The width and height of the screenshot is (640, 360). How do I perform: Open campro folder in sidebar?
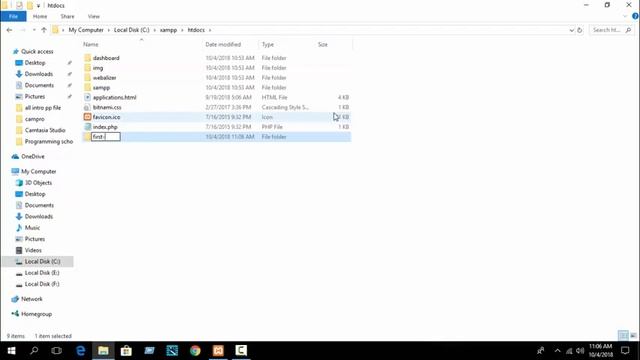[34, 119]
